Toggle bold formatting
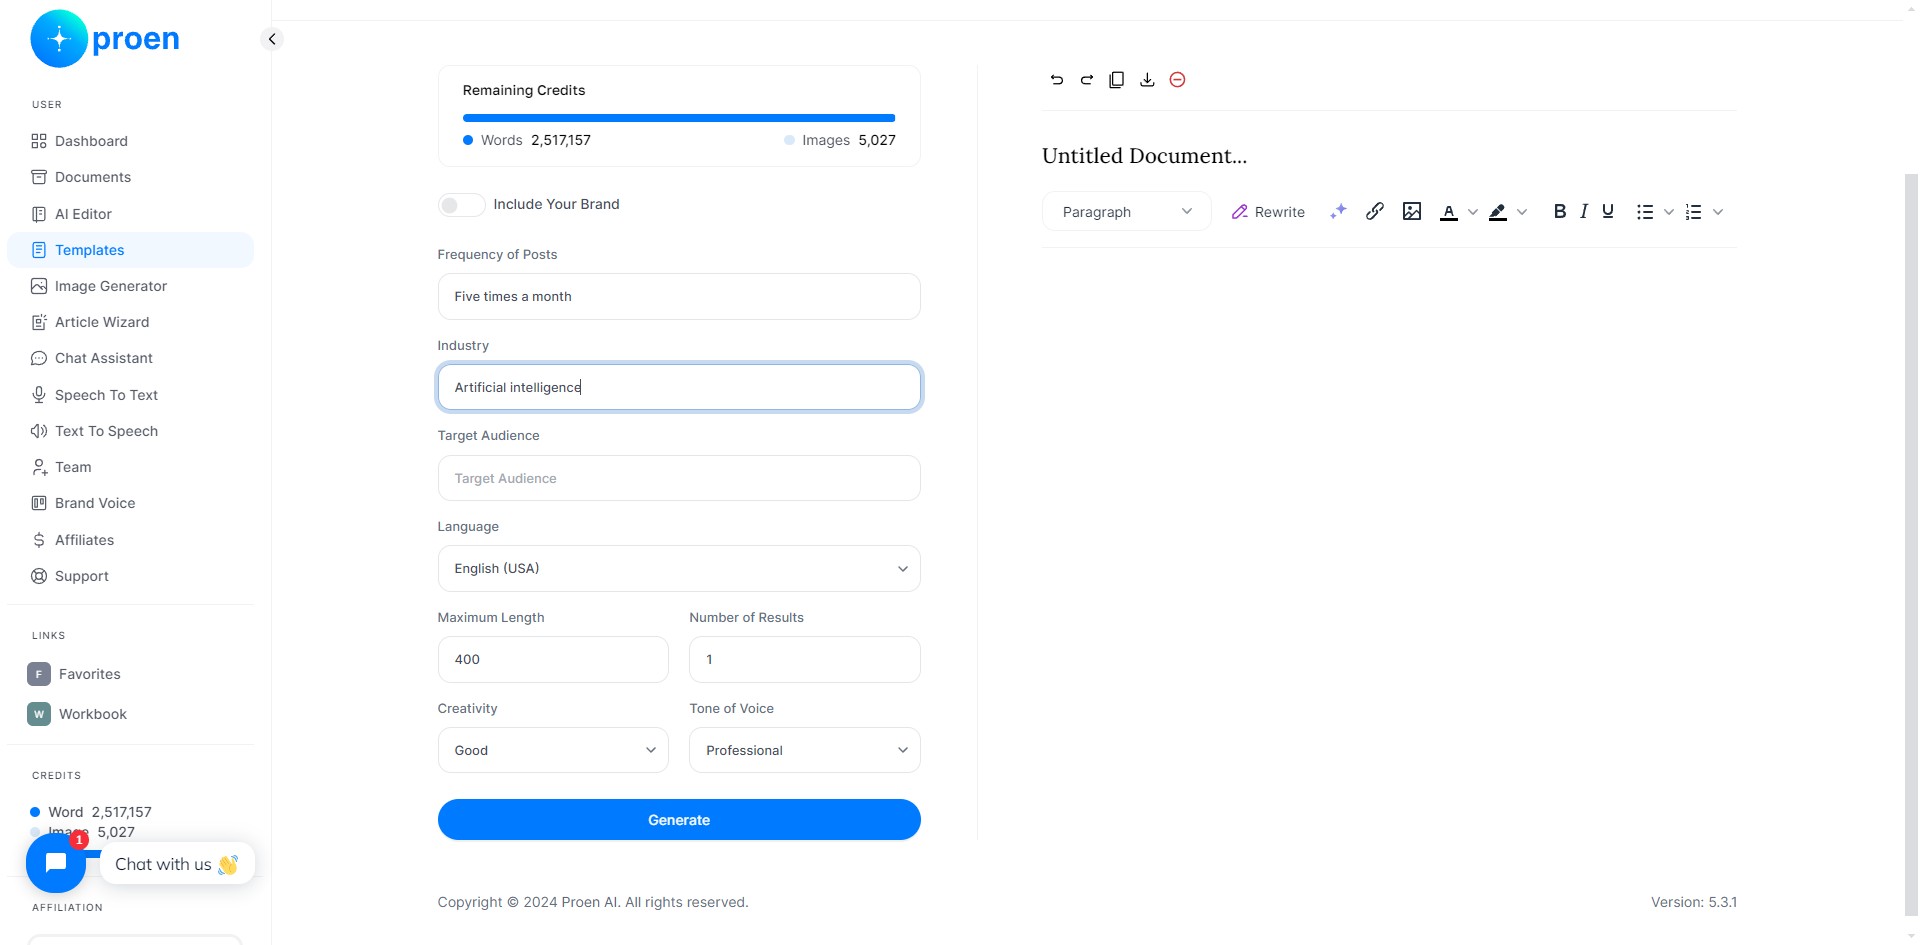 click(x=1560, y=211)
